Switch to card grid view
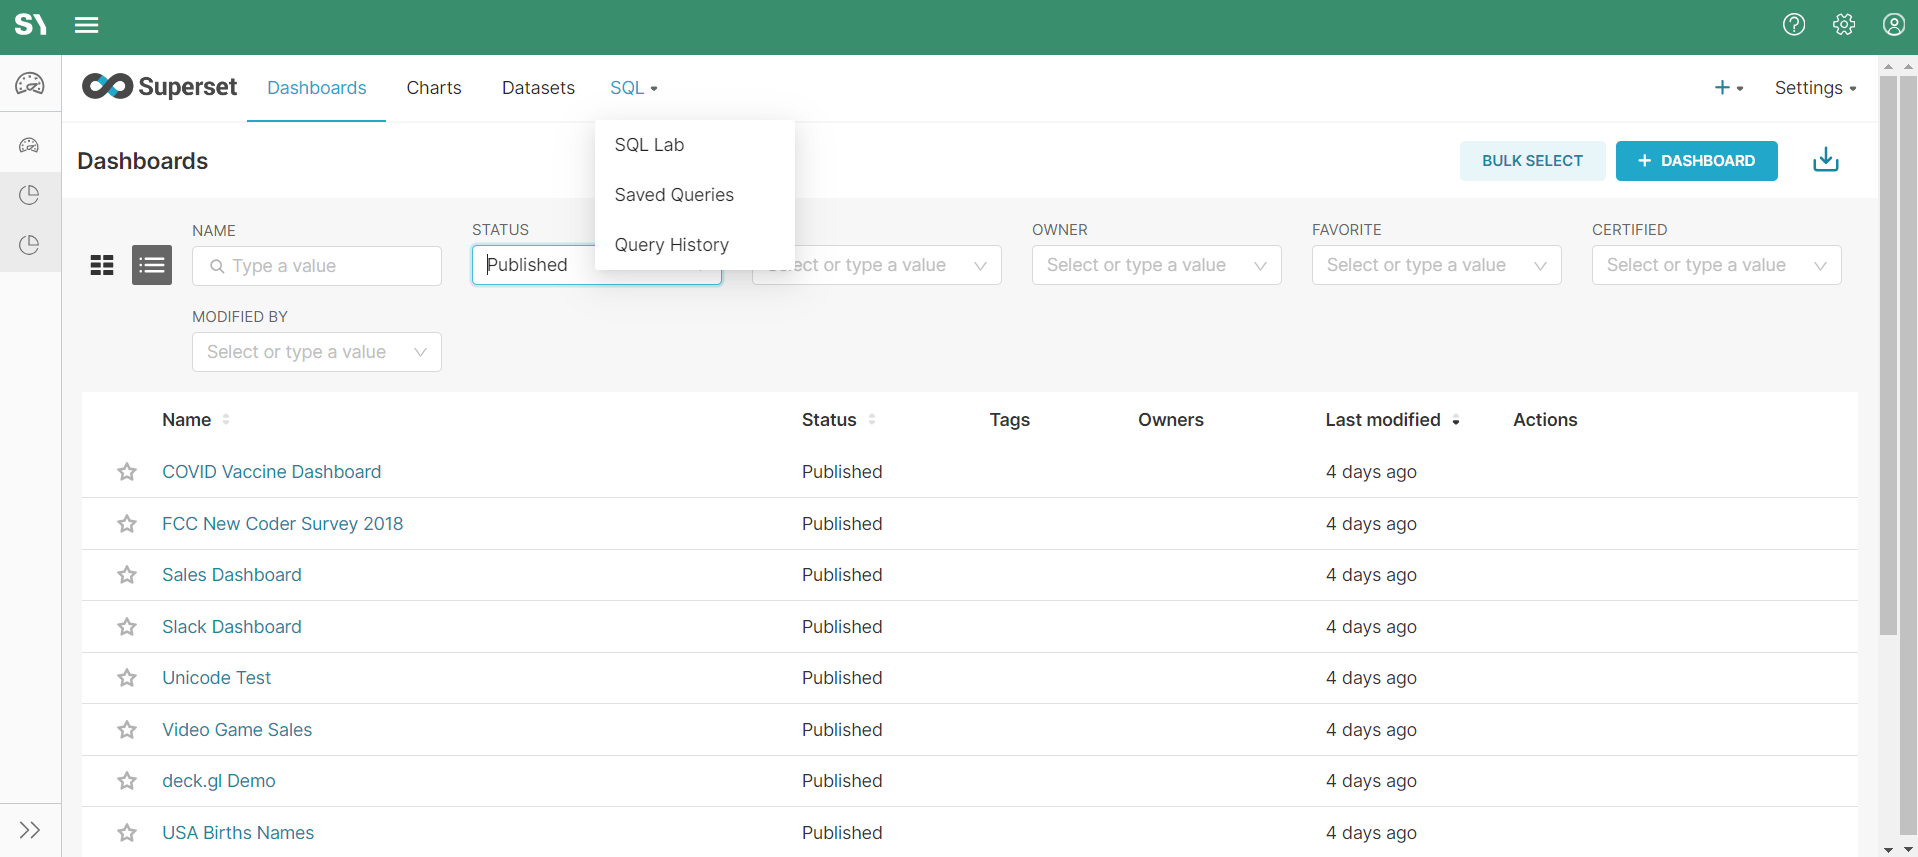This screenshot has width=1918, height=857. (102, 265)
